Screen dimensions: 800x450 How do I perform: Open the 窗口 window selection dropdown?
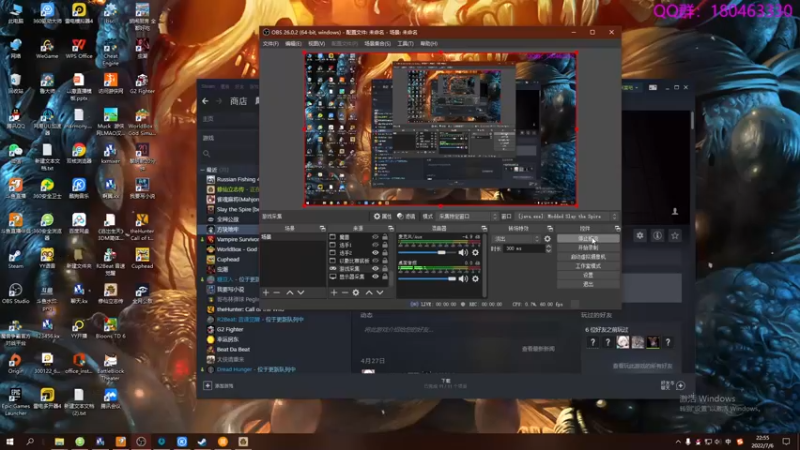566,216
